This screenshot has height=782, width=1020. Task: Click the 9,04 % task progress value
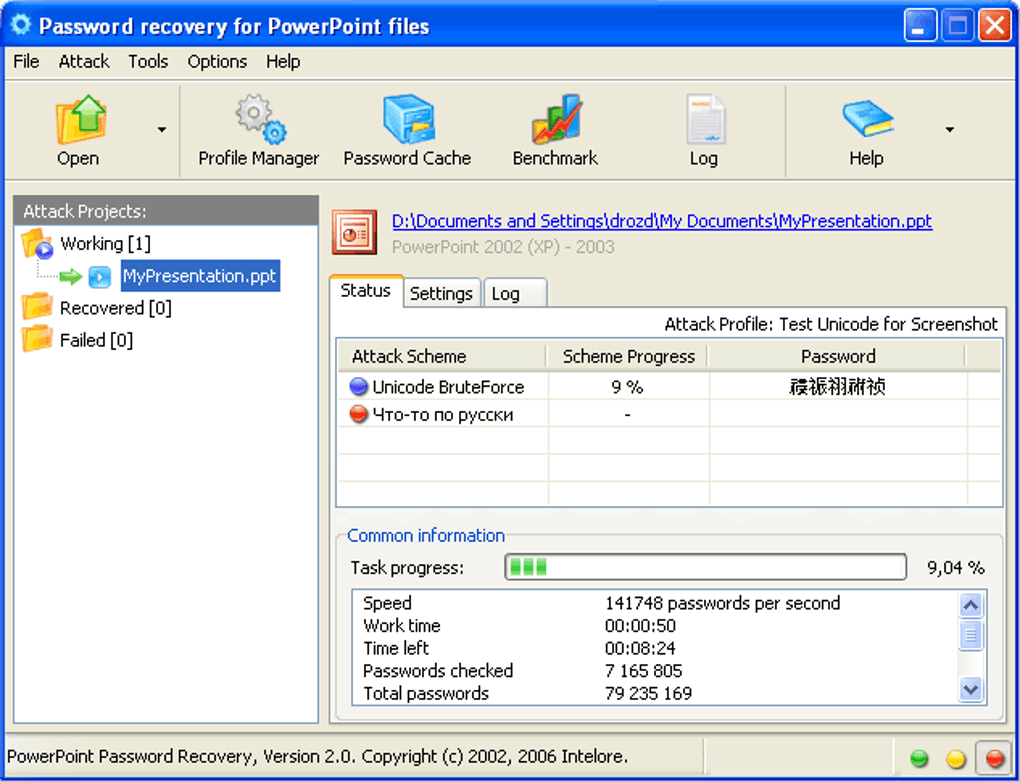pos(956,567)
